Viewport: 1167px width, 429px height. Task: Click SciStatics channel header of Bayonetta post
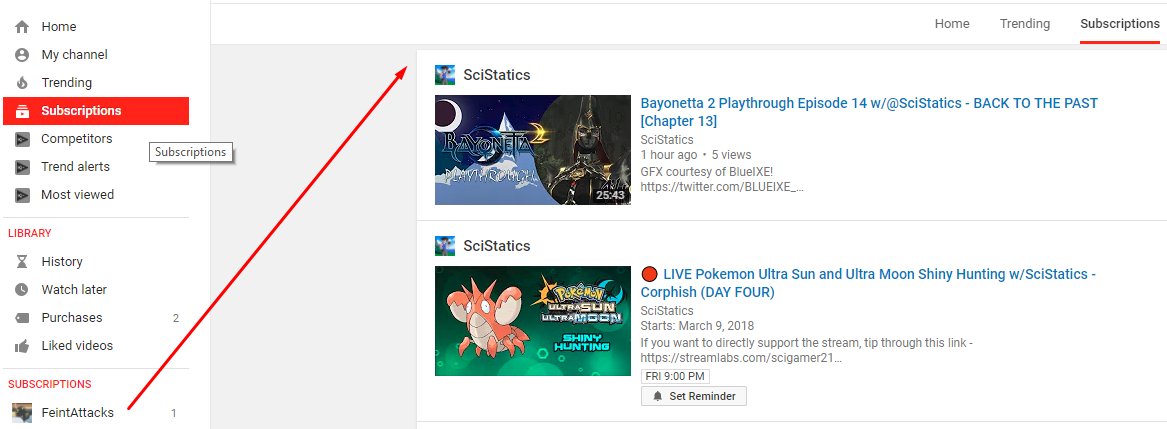496,74
